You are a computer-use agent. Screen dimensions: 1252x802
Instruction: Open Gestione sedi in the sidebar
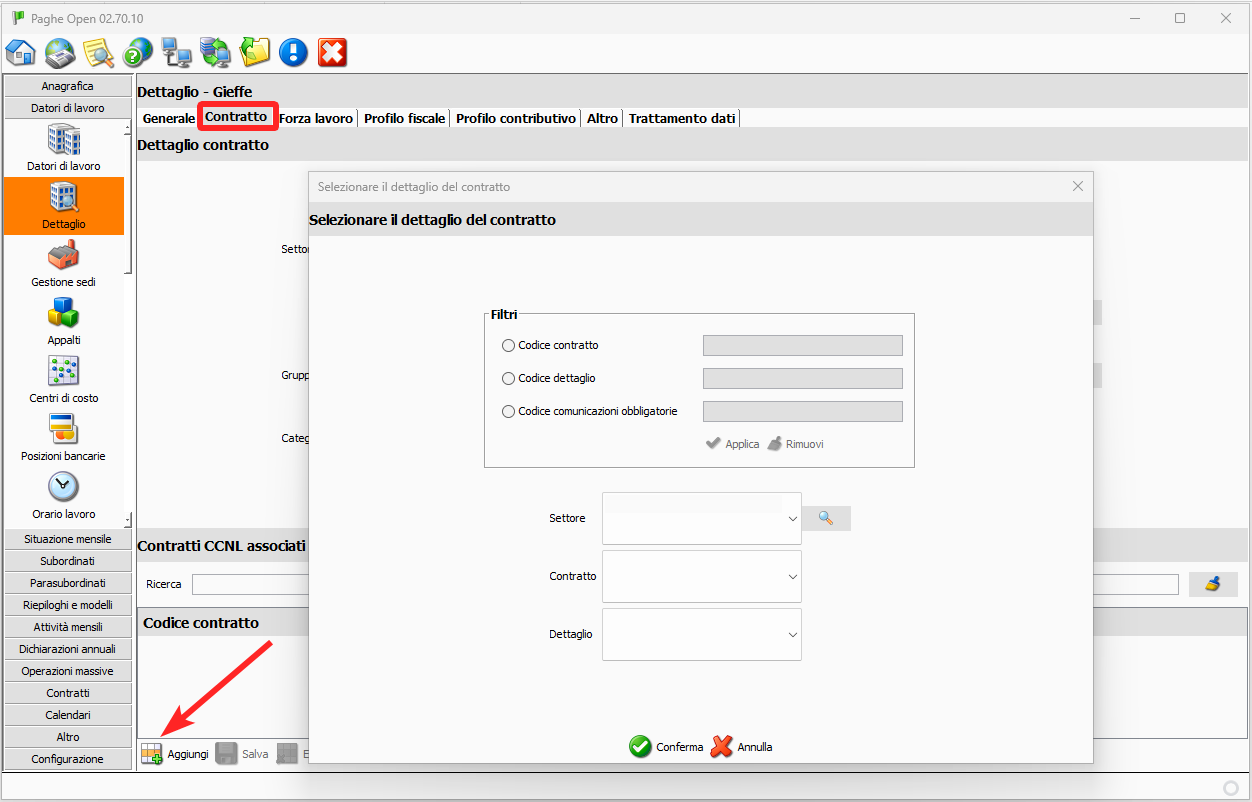click(64, 263)
